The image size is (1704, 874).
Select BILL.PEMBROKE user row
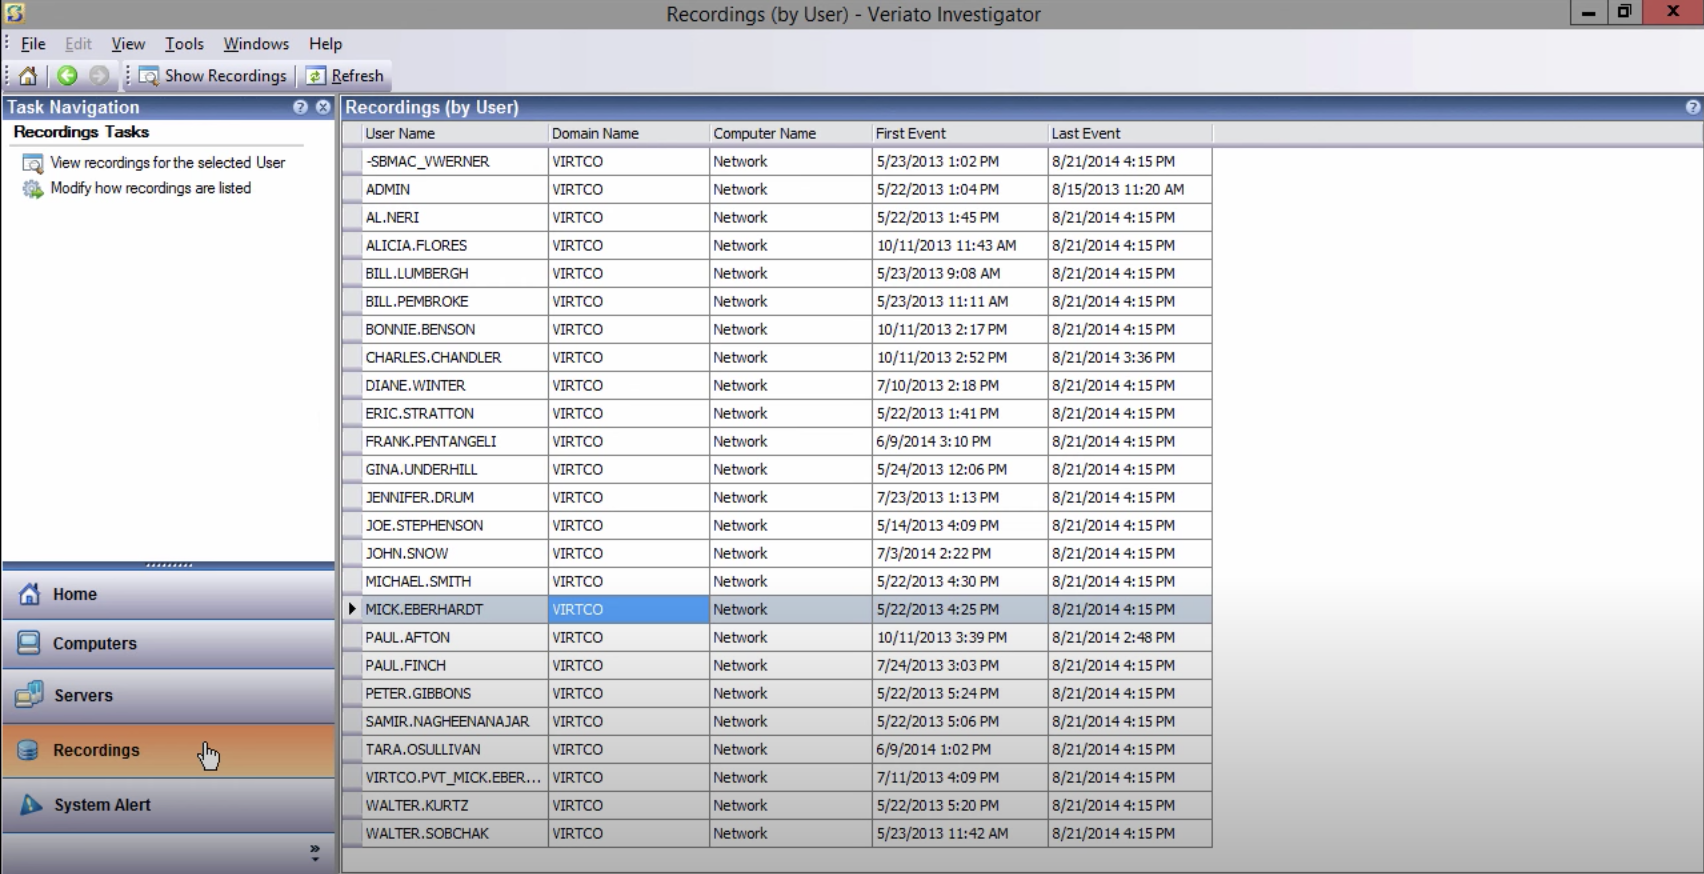click(777, 301)
